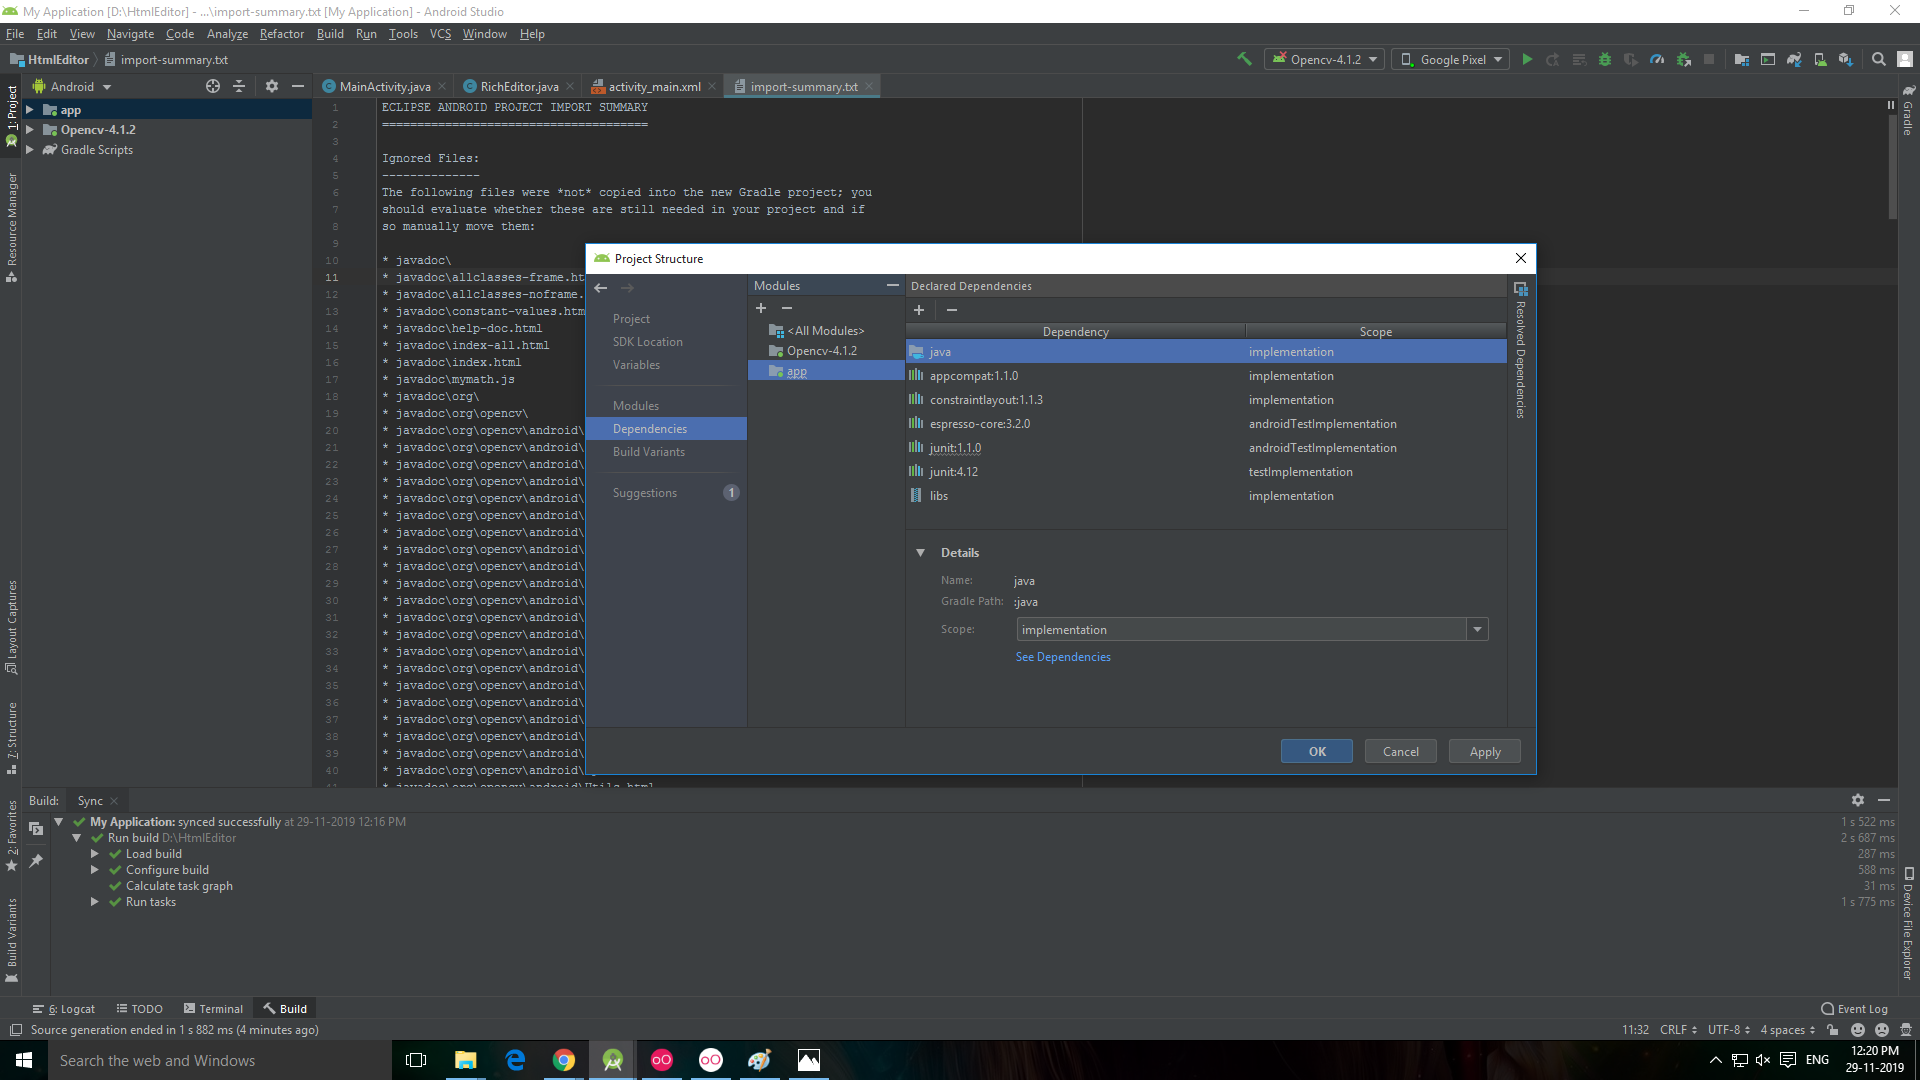
Task: Open the Logcat tool window tab
Action: (x=63, y=1008)
